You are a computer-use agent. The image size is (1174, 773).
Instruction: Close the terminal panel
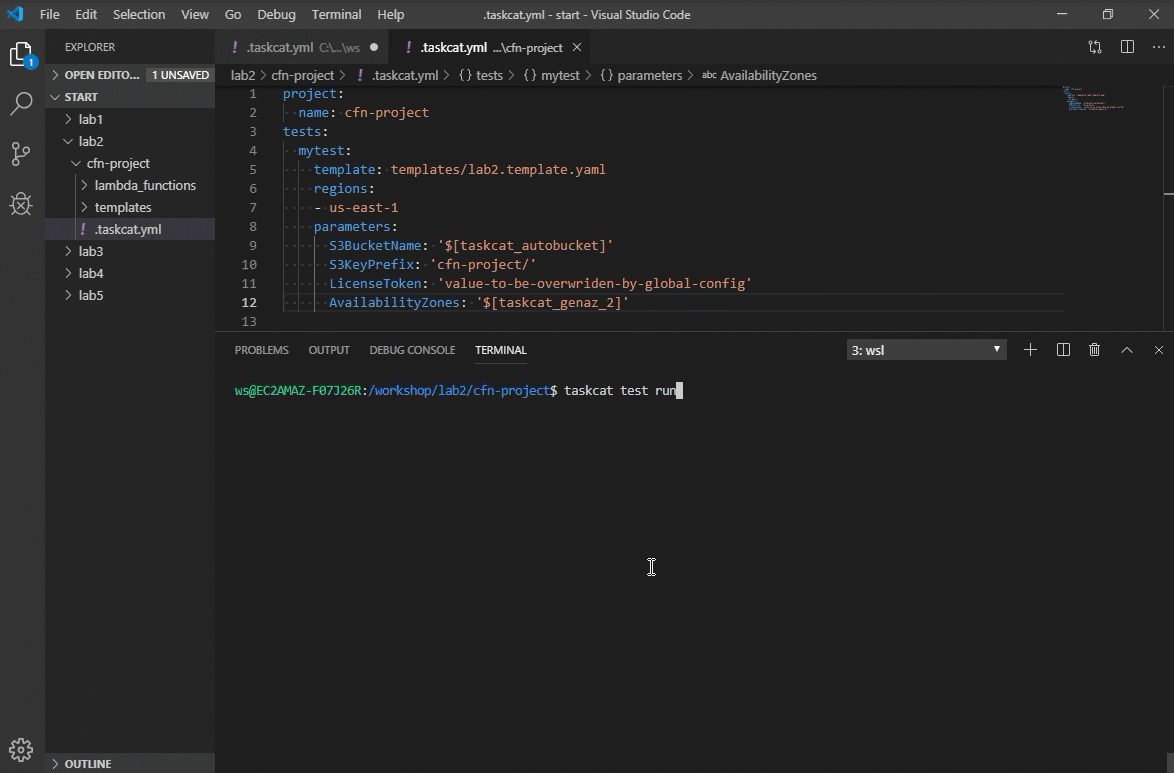(1158, 350)
